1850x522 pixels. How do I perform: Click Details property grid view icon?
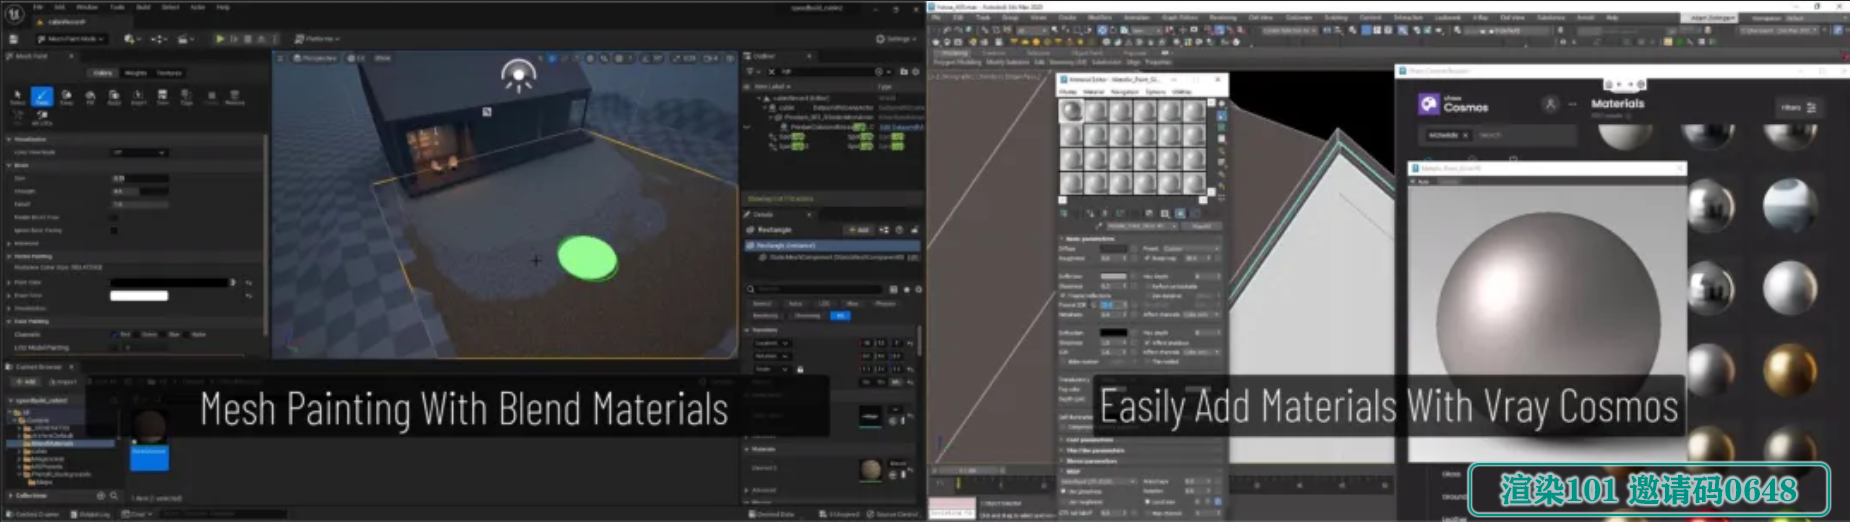click(894, 290)
